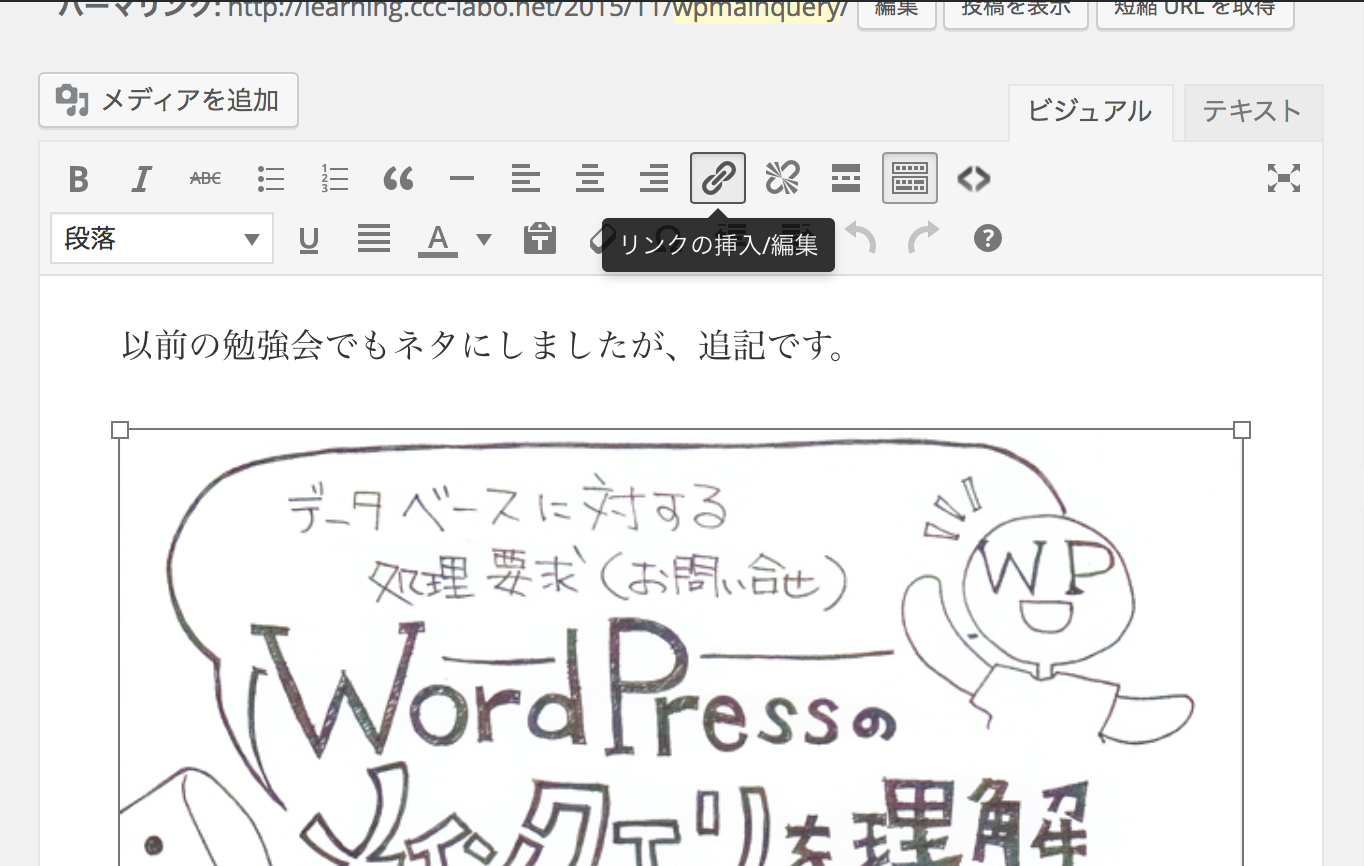1364x866 pixels.
Task: Toggle bold formatting
Action: [78, 179]
